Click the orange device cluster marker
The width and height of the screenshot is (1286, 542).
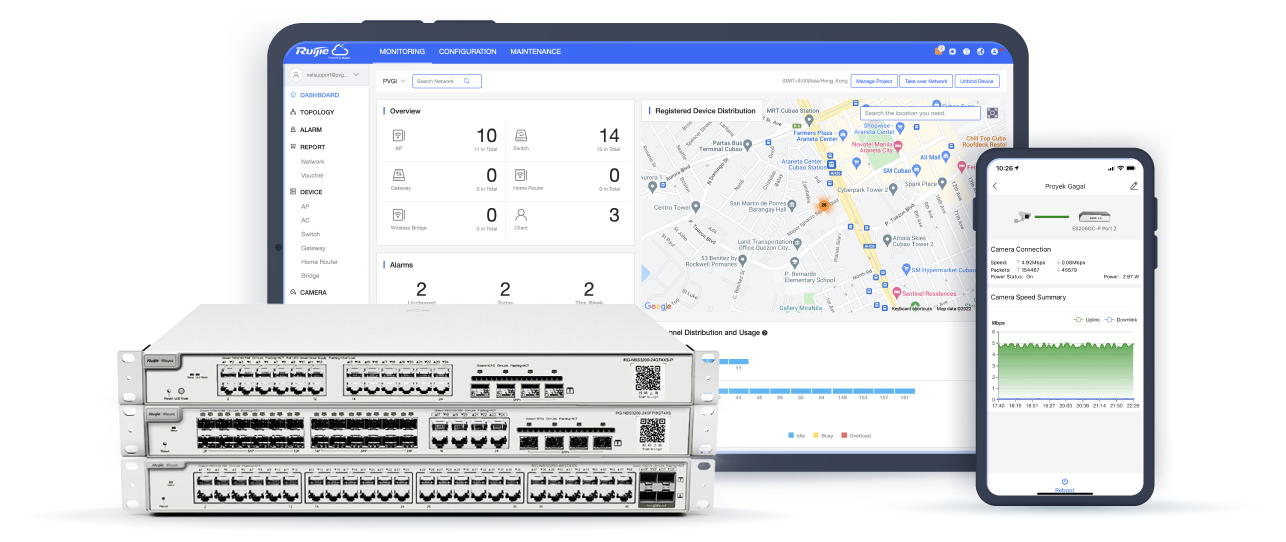click(x=823, y=204)
